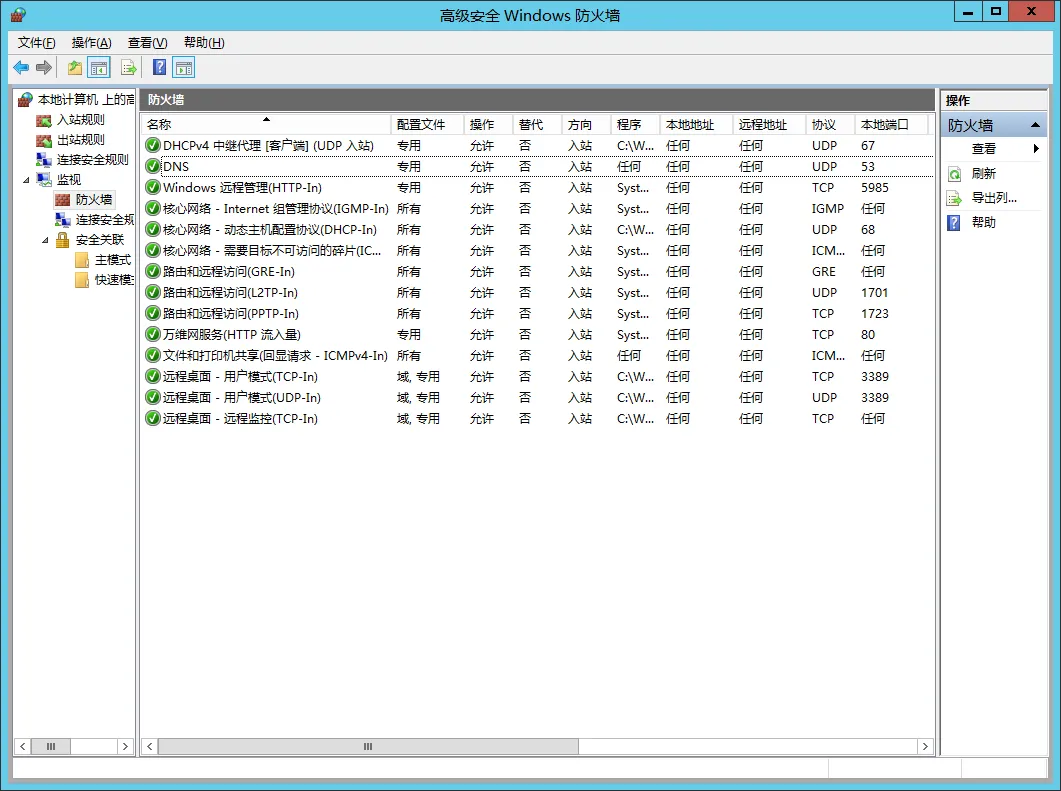Sort by the 程序 column header
This screenshot has width=1061, height=791.
click(x=635, y=125)
